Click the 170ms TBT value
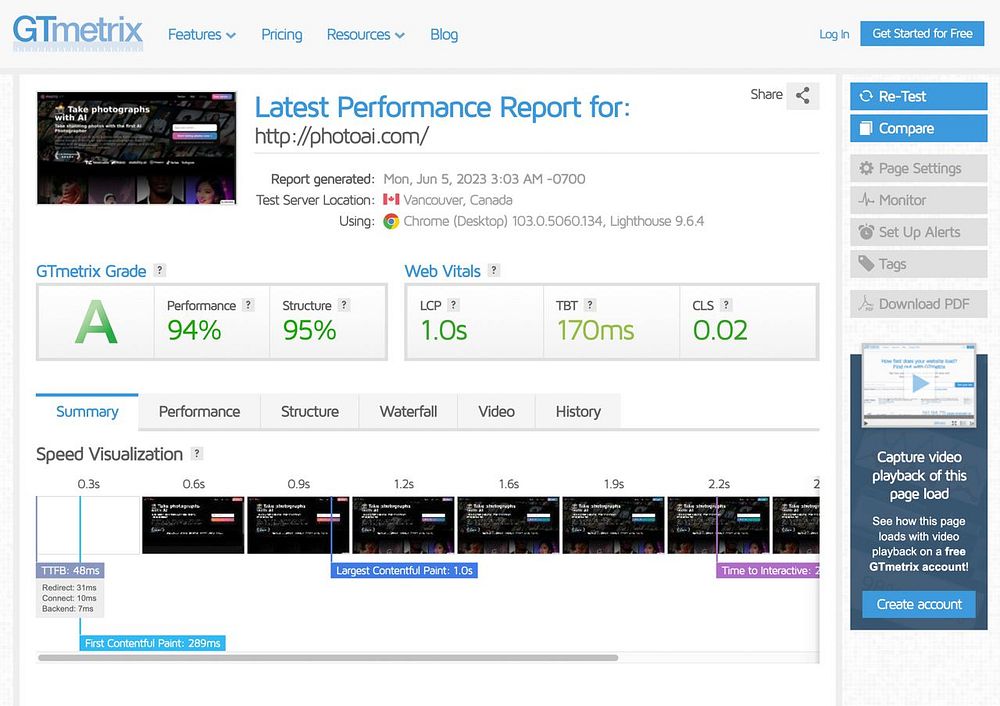The image size is (1000, 706). (x=596, y=330)
